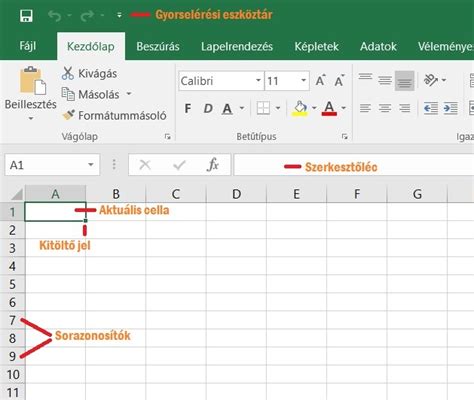
Task: Click the Name Box showing A1
Action: click(52, 165)
